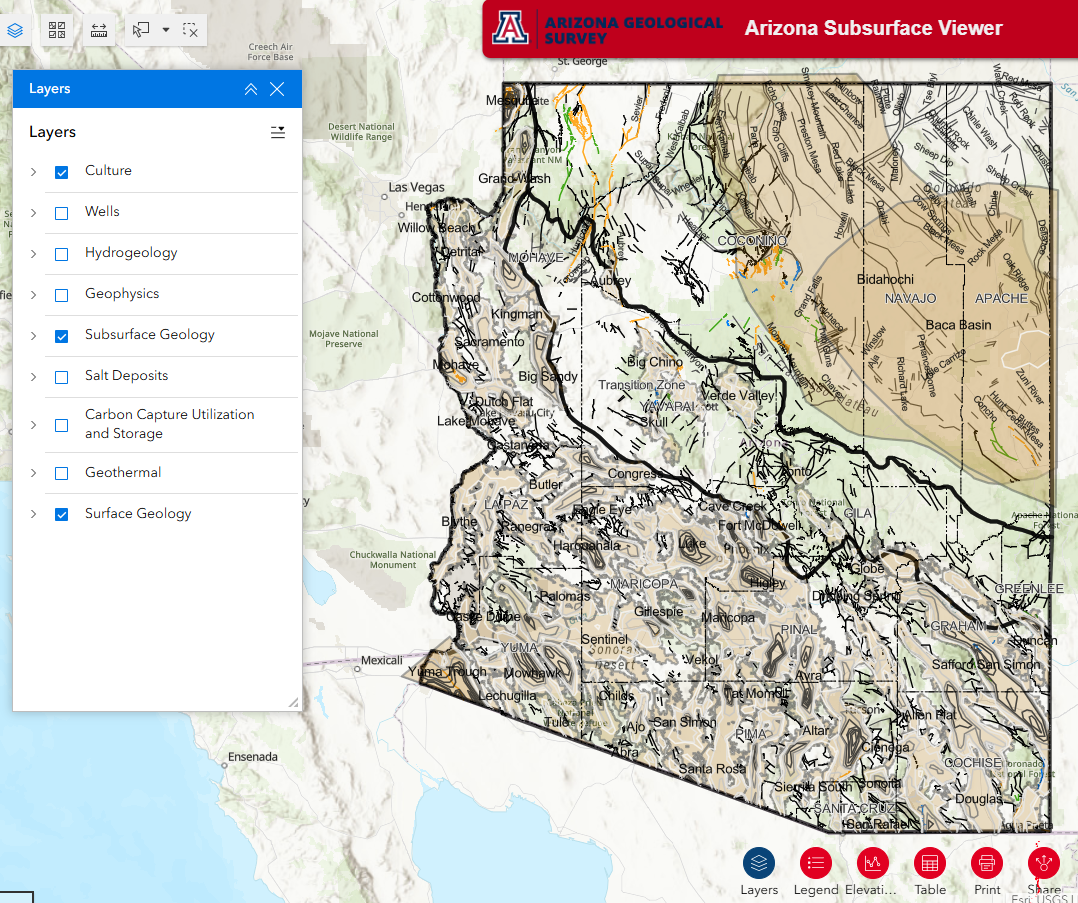This screenshot has height=903, width=1078.
Task: Click the MARICOPA county label on map
Action: pos(644,584)
